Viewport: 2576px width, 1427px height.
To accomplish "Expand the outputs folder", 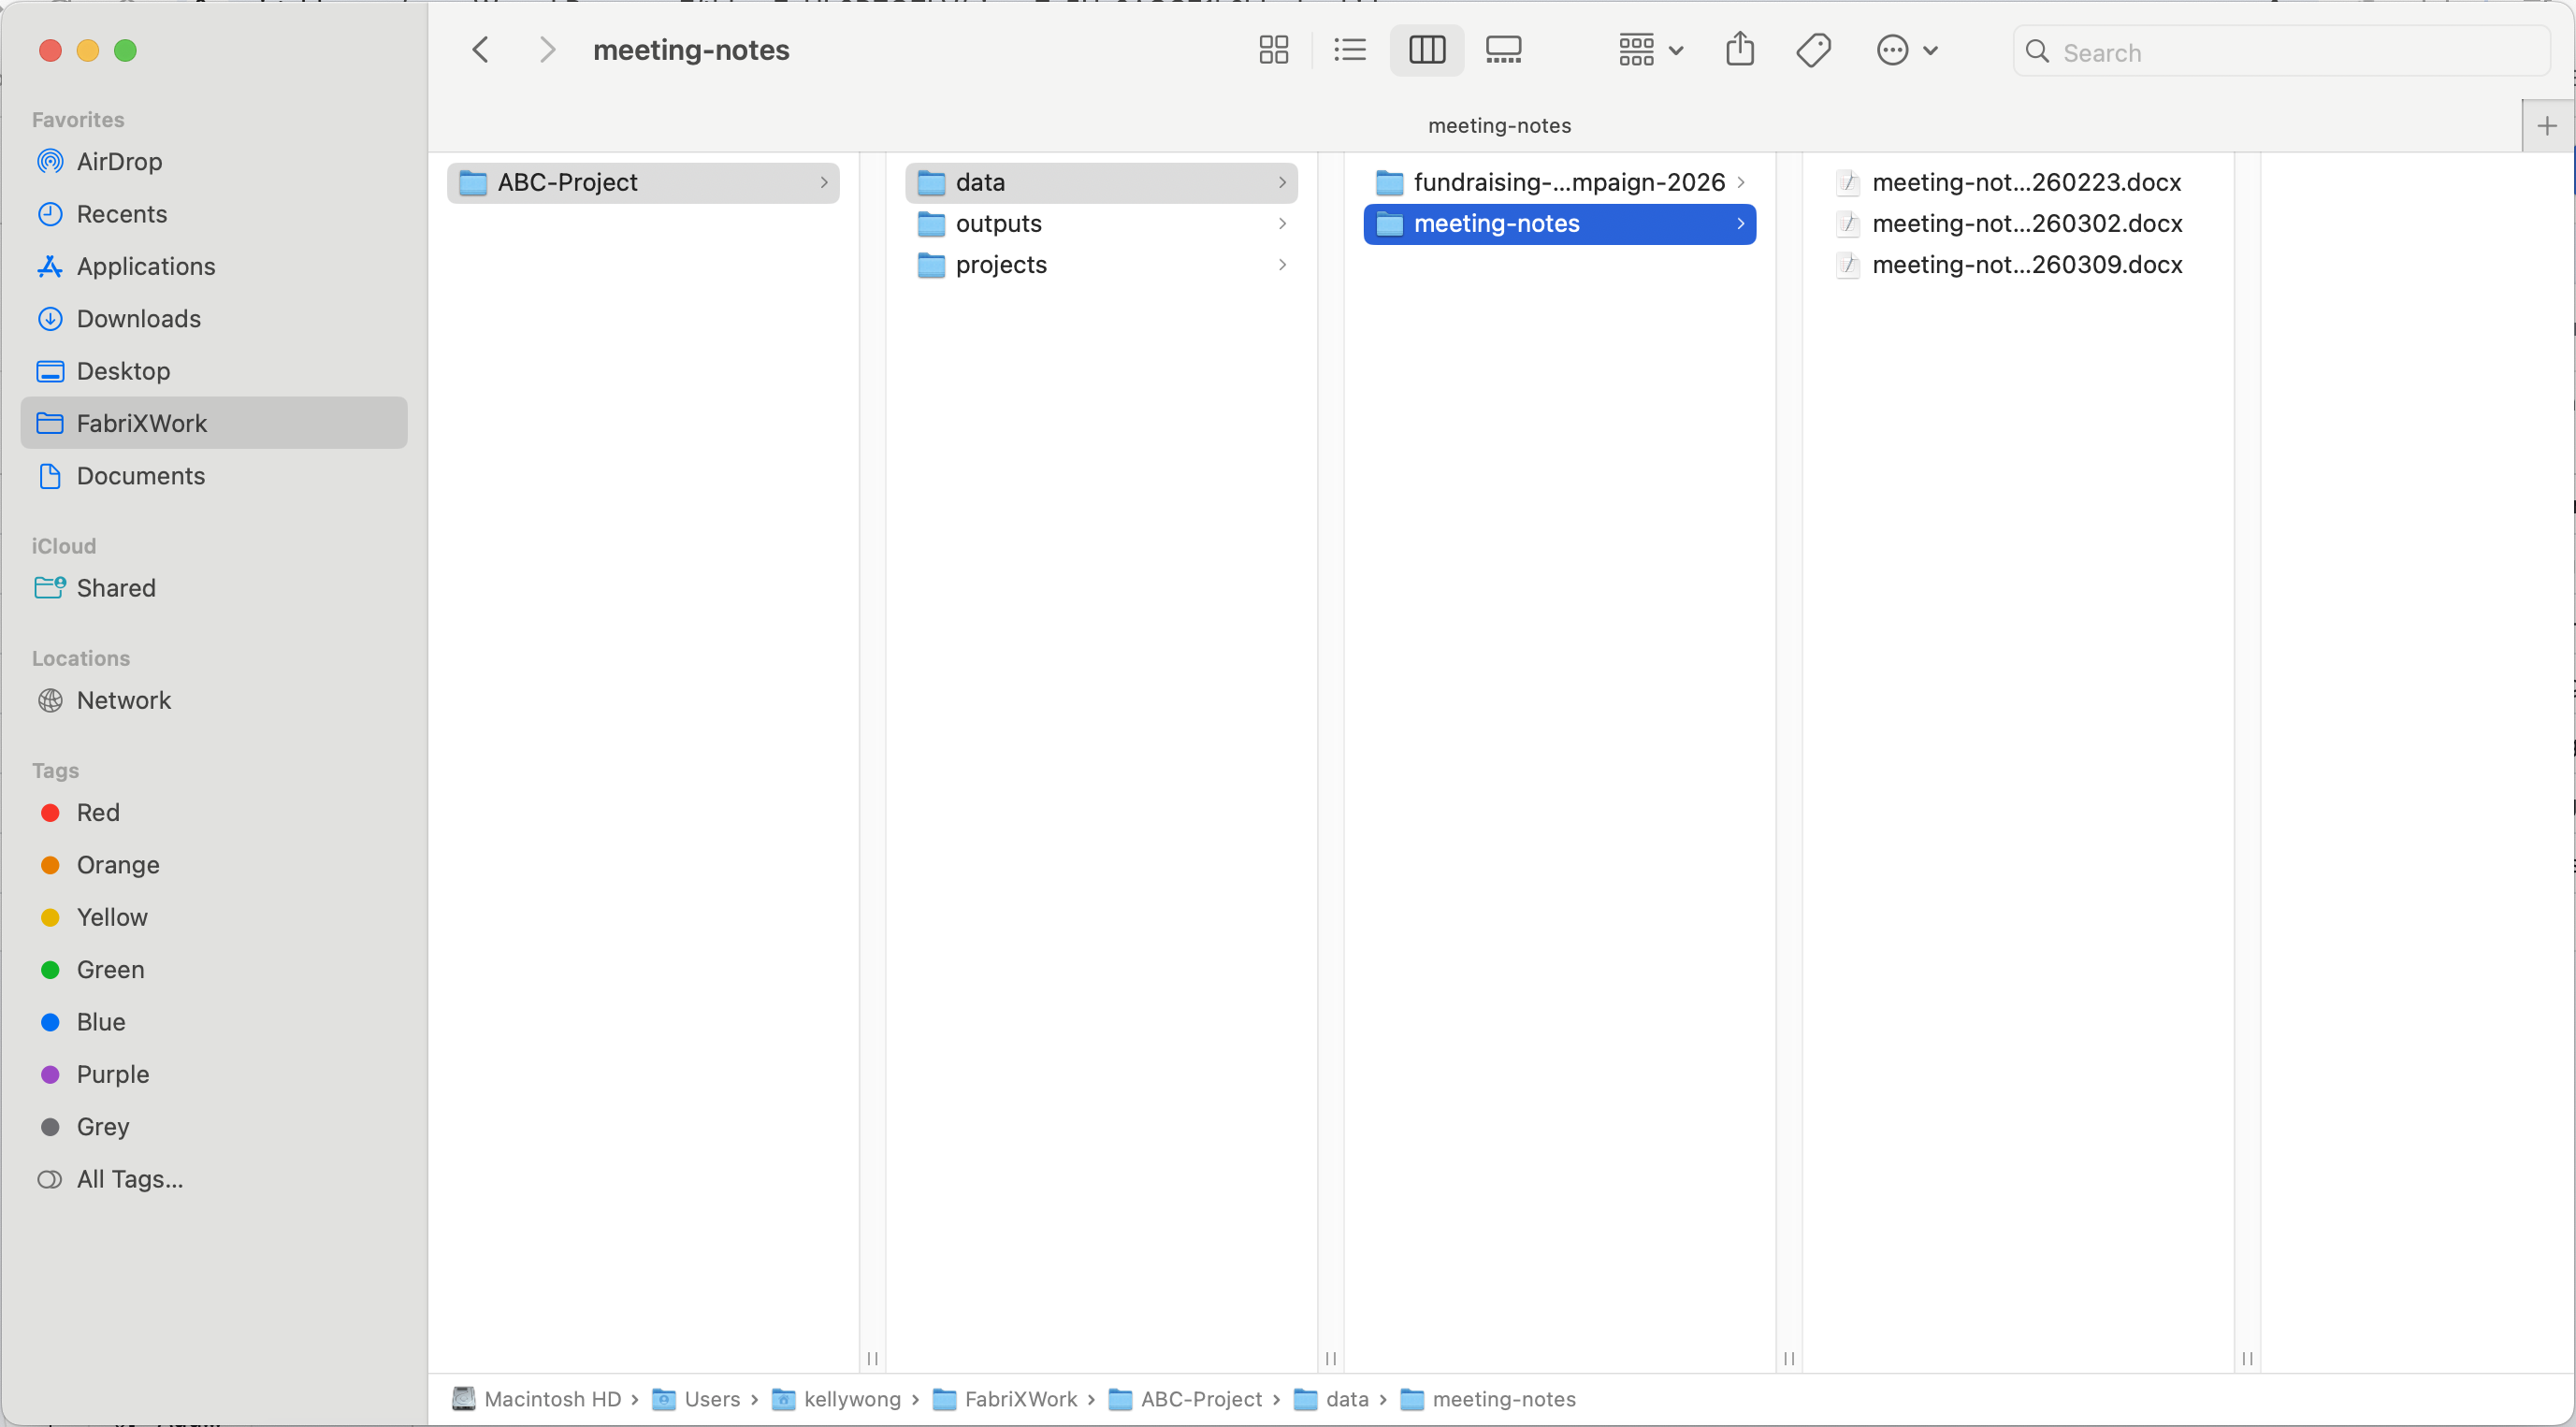I will (x=998, y=224).
